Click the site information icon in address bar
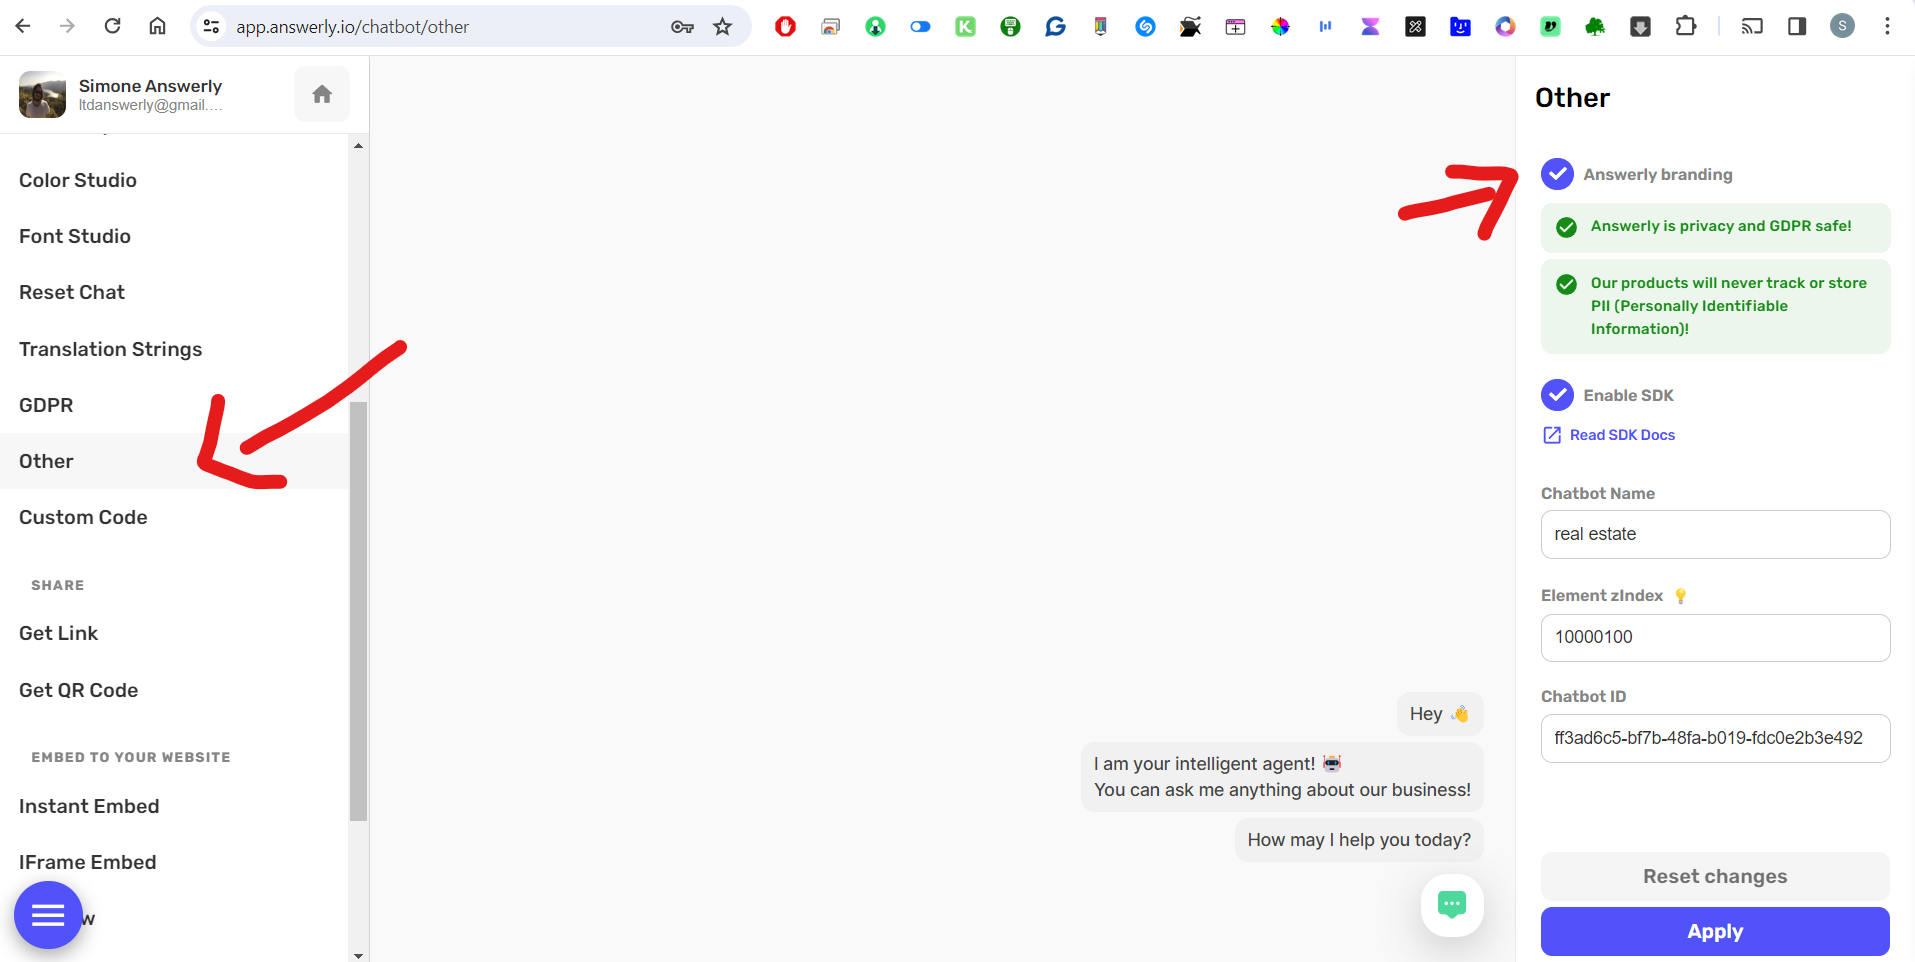 click(211, 27)
